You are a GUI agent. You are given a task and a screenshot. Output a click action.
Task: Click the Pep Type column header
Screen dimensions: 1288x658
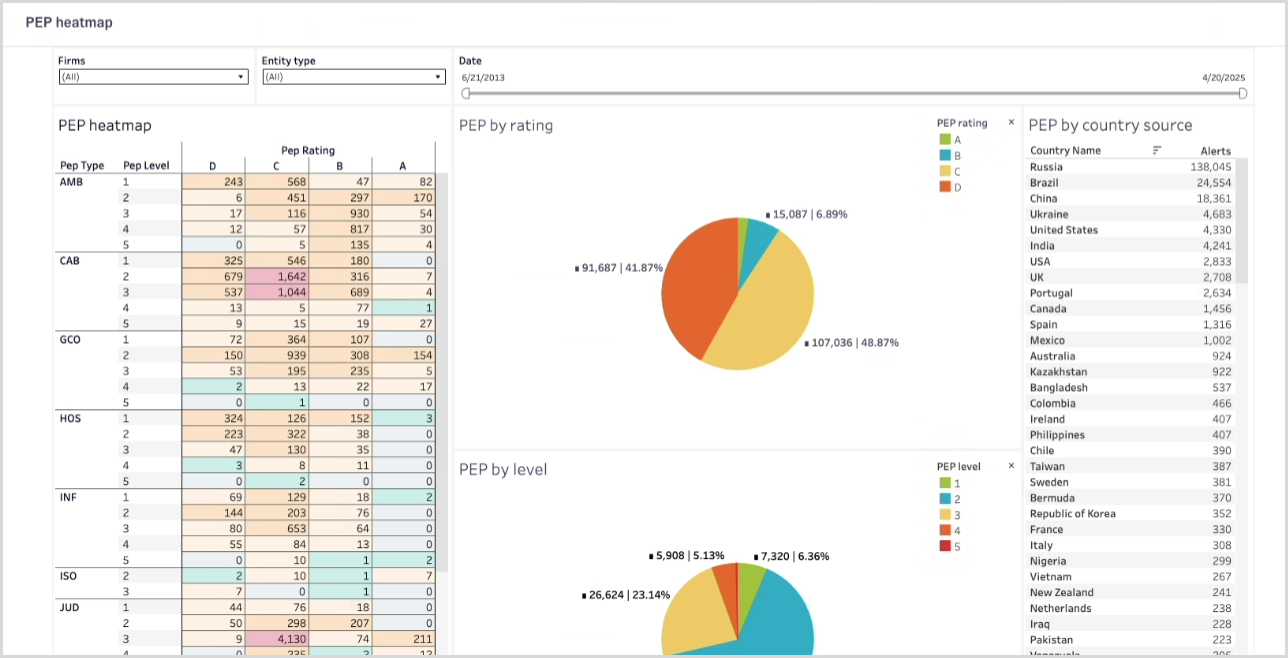(x=82, y=165)
